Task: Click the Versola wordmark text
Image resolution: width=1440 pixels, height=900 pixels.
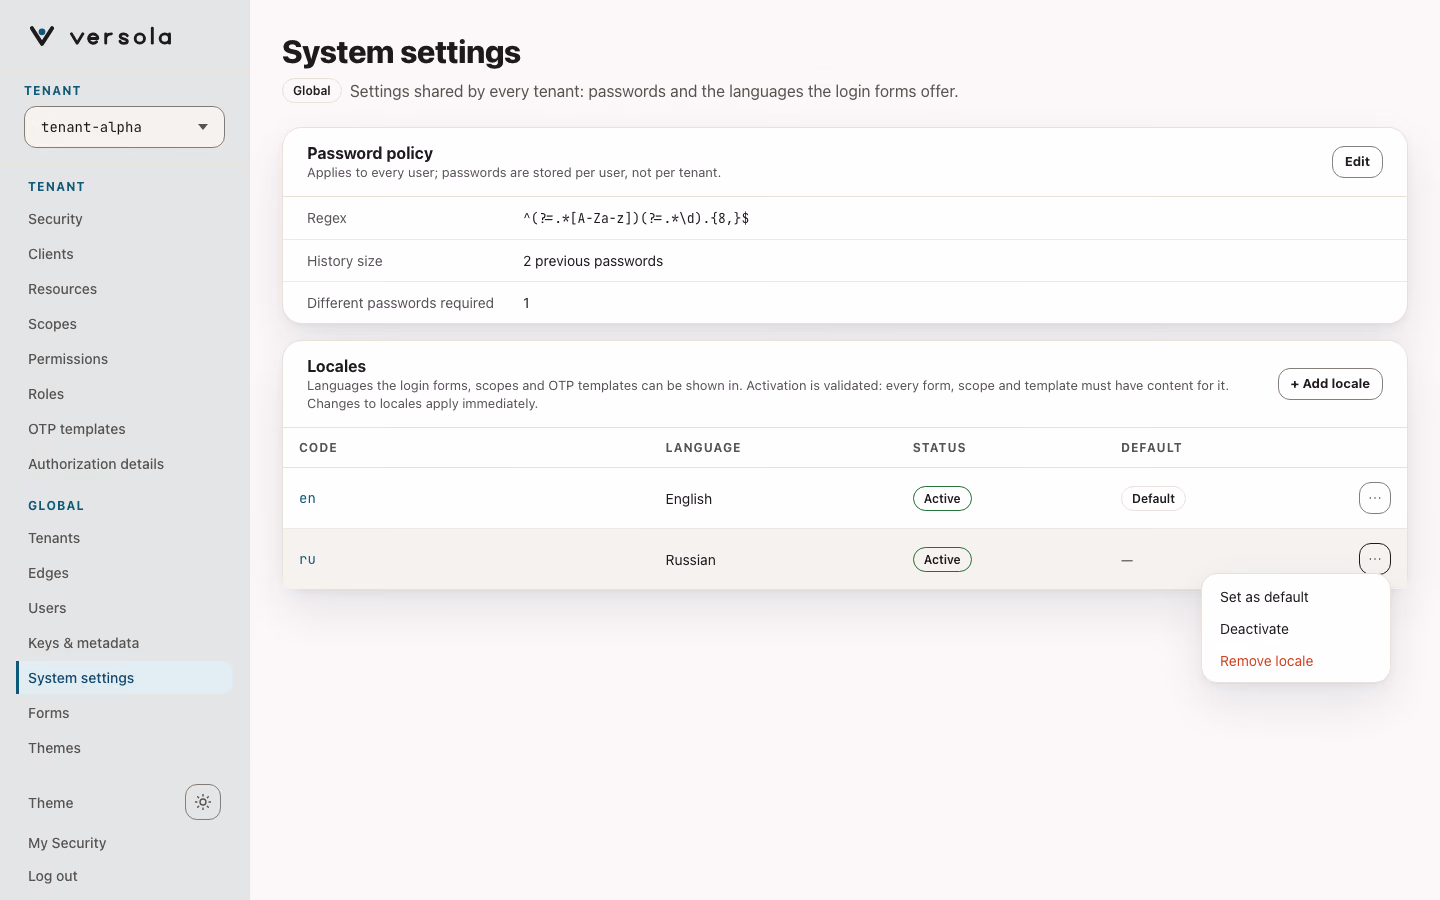Action: (121, 37)
